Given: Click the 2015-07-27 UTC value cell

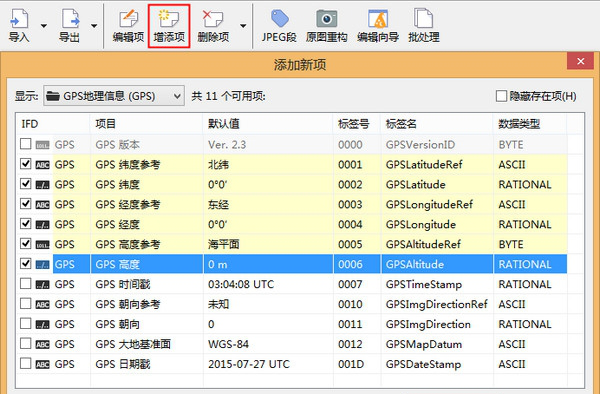Looking at the screenshot, I should tap(249, 364).
